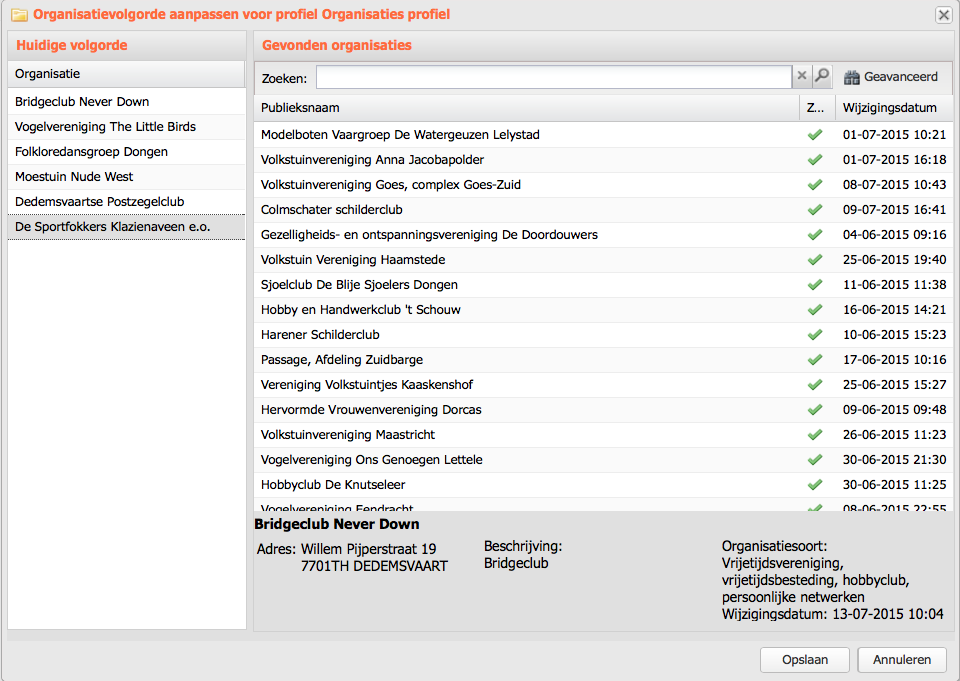Click the Organisatie column header

click(126, 74)
